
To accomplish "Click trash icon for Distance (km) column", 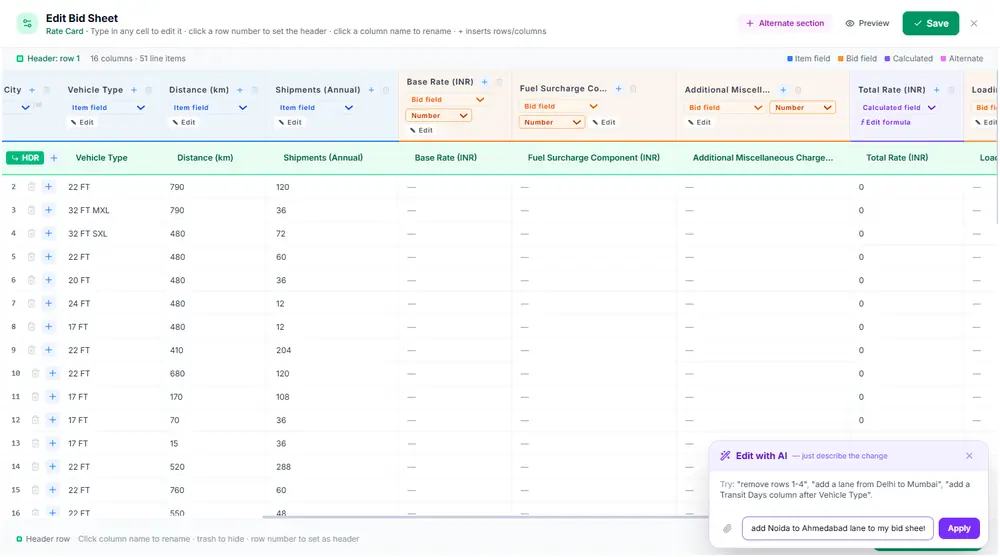I will click(x=254, y=90).
